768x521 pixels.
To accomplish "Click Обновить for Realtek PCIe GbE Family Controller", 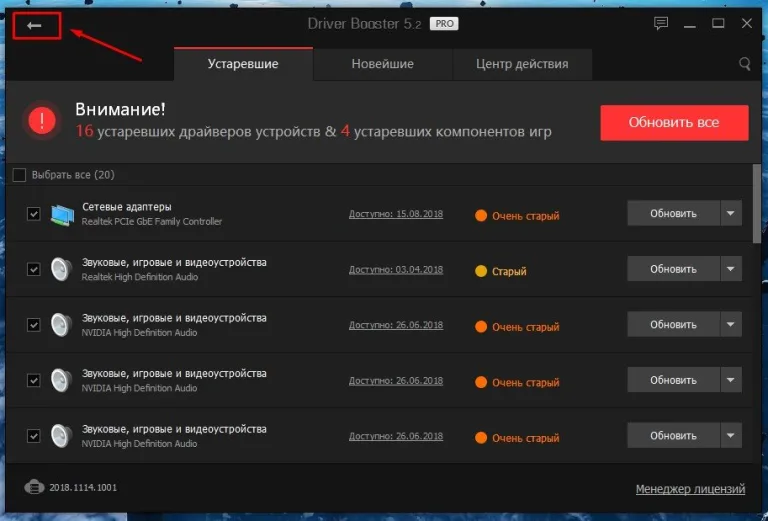I will [x=673, y=213].
